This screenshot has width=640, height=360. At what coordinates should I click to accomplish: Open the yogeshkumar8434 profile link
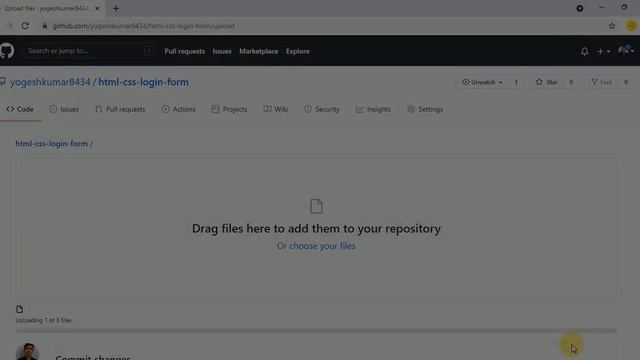50,82
